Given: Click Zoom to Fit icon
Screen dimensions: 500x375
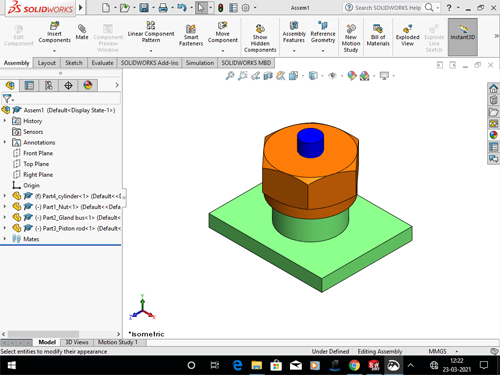Looking at the screenshot, I should 230,76.
